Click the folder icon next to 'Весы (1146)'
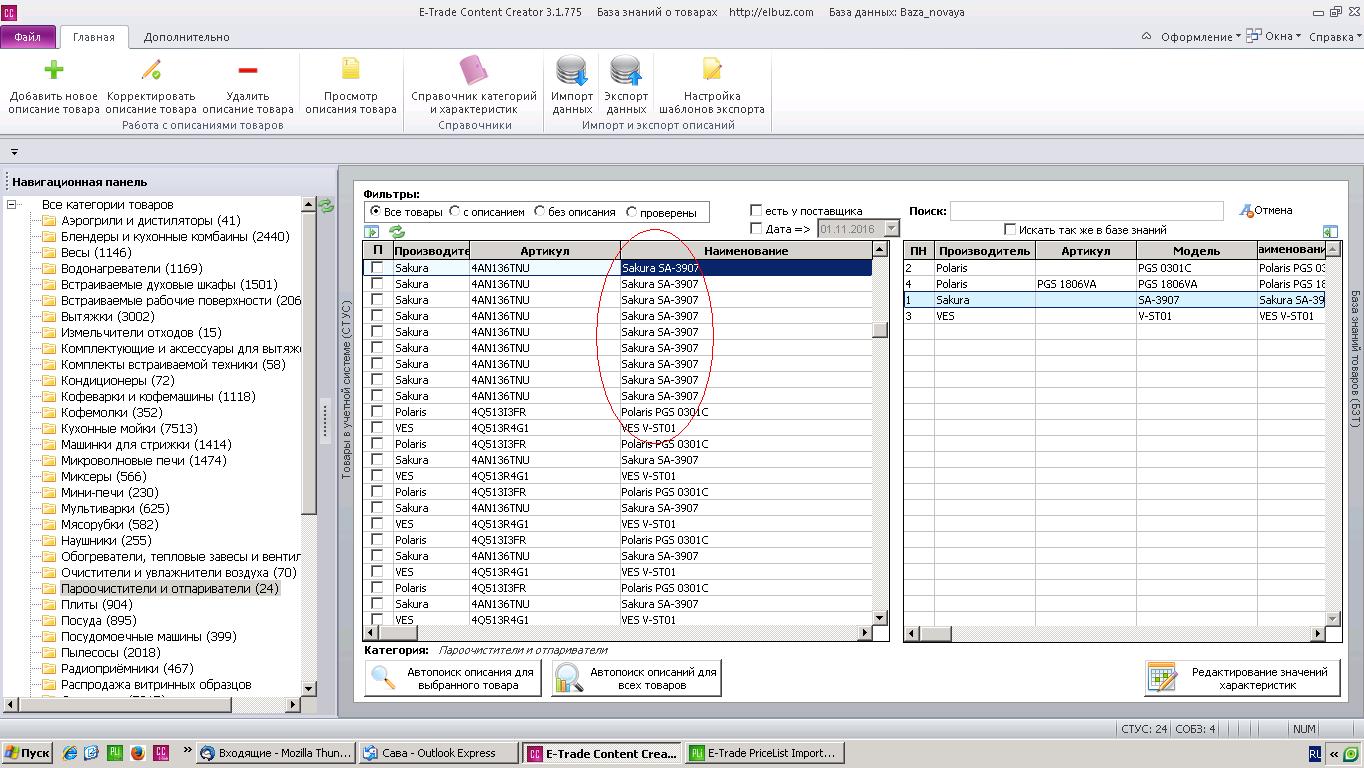 tap(48, 253)
